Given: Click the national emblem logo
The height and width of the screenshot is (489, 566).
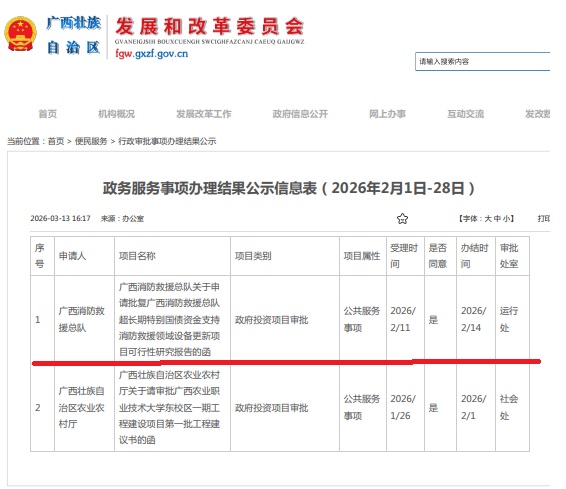Looking at the screenshot, I should point(20,34).
